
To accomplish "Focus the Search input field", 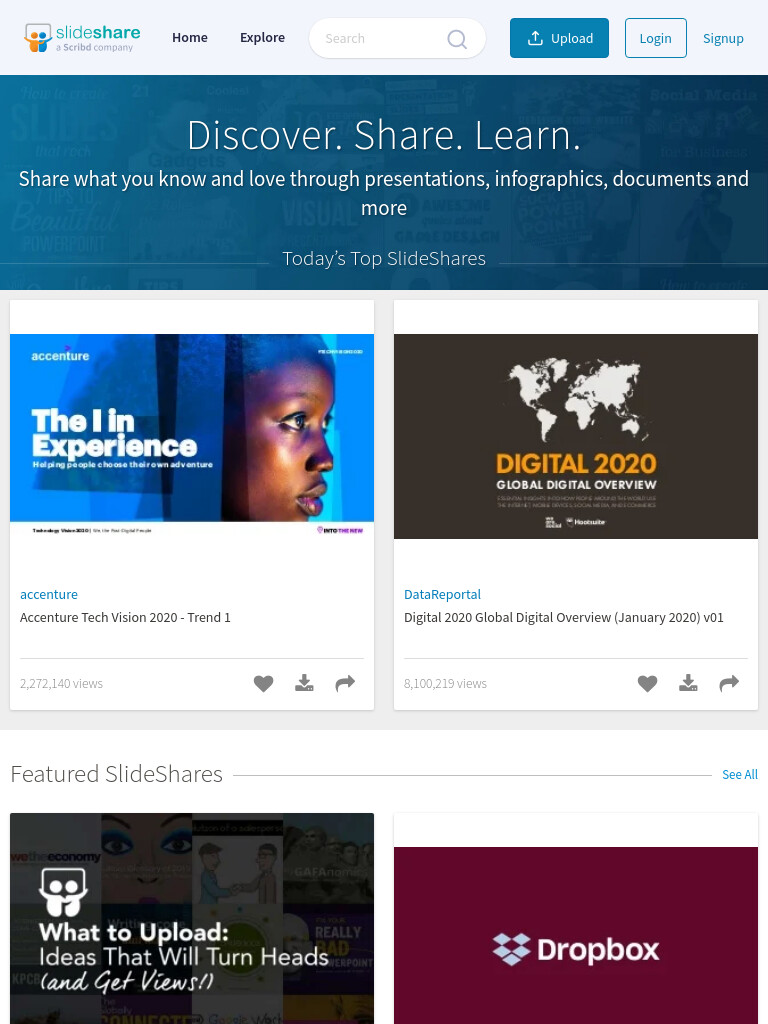I will 382,39.
